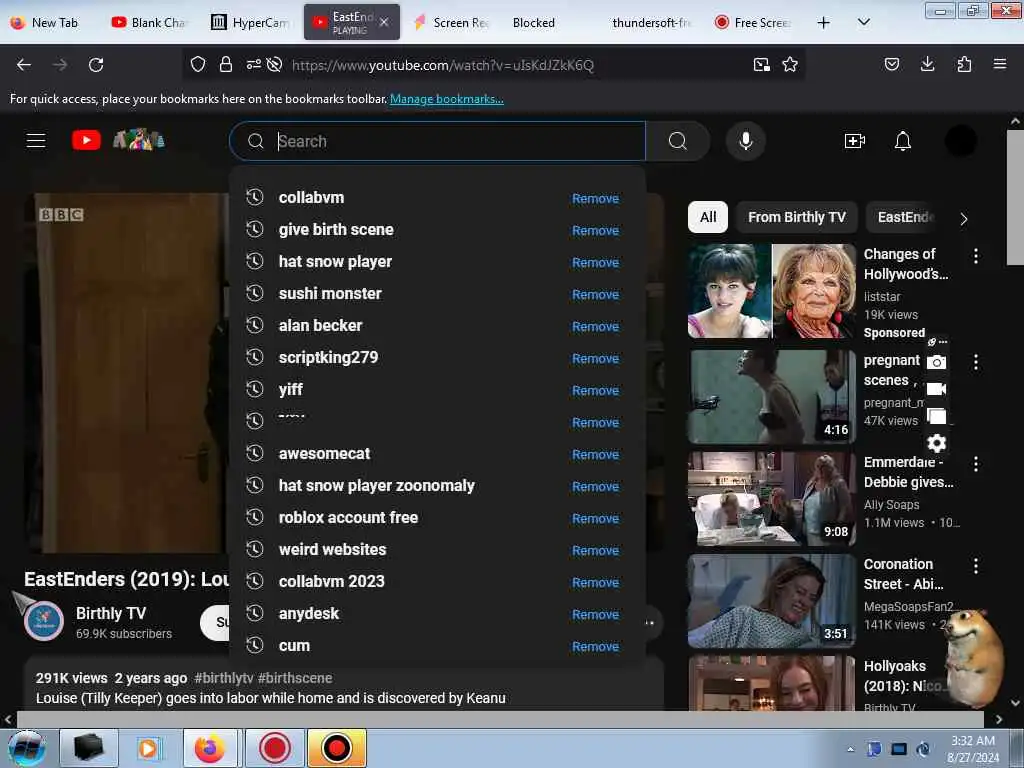This screenshot has width=1024, height=768.
Task: Go back with the browser back arrow
Action: 24,65
